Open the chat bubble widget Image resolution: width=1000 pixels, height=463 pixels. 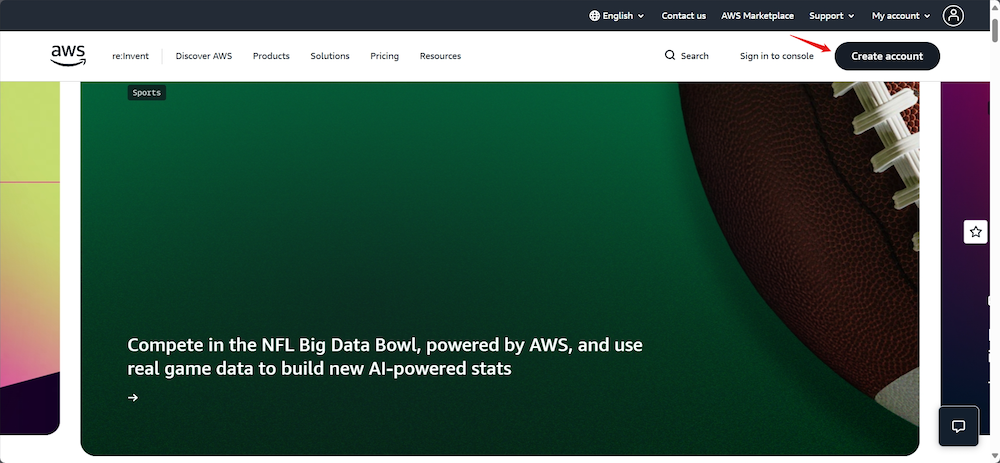click(958, 426)
